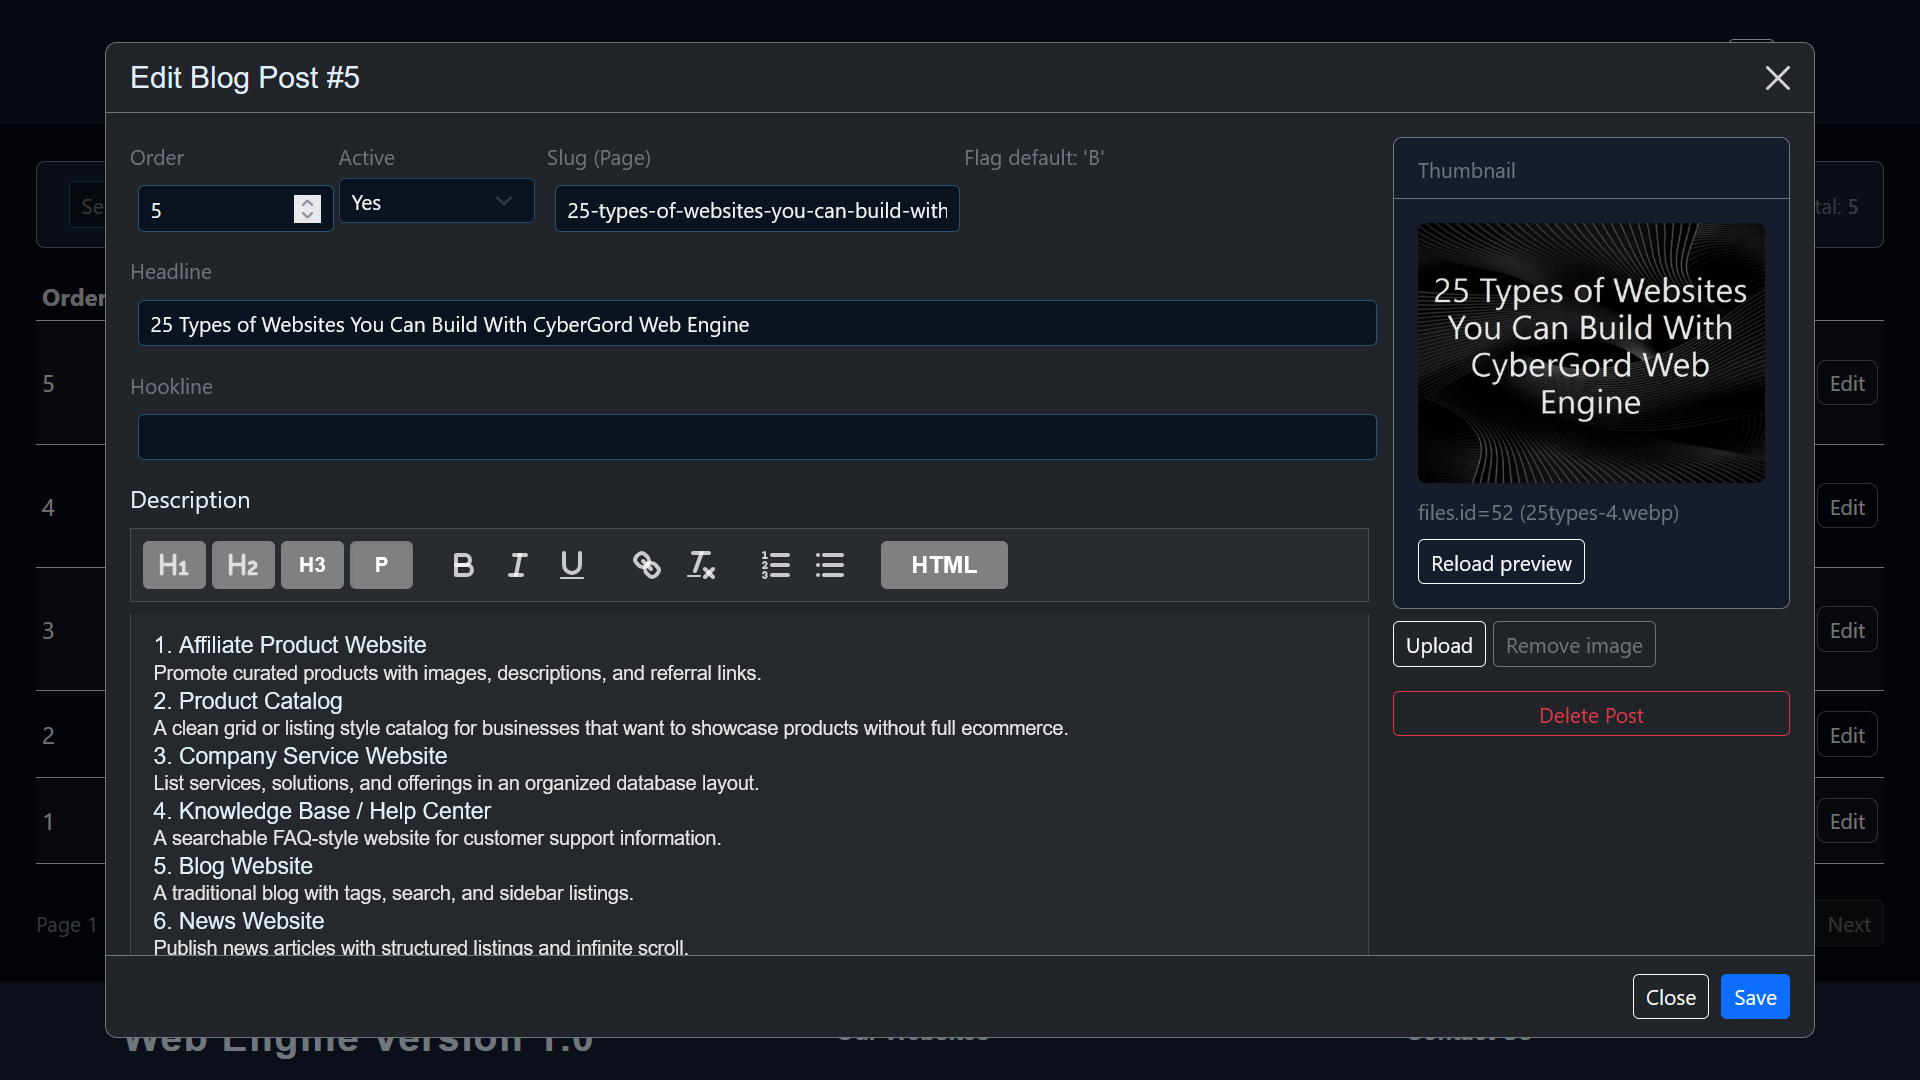Apply Heading 3 format in editor
Image resolution: width=1920 pixels, height=1080 pixels.
[312, 565]
